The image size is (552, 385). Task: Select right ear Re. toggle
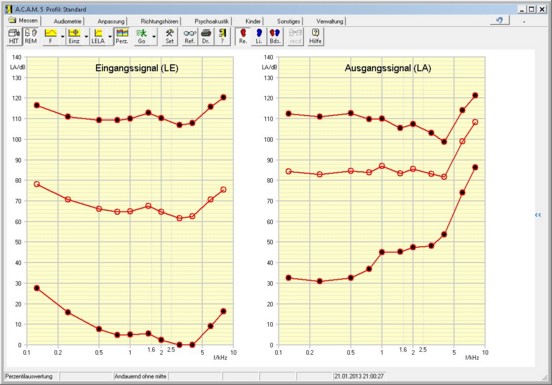click(243, 37)
